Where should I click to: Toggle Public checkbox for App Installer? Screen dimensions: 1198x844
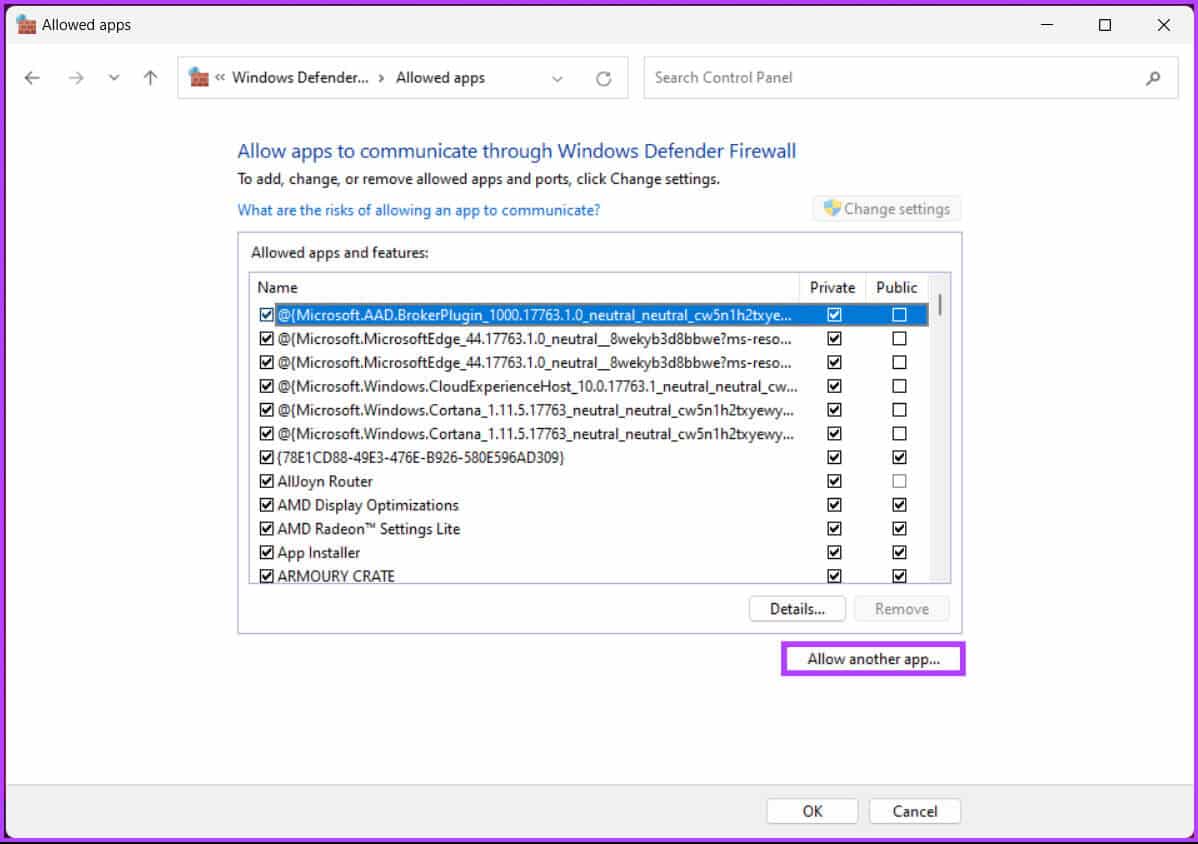[x=899, y=552]
